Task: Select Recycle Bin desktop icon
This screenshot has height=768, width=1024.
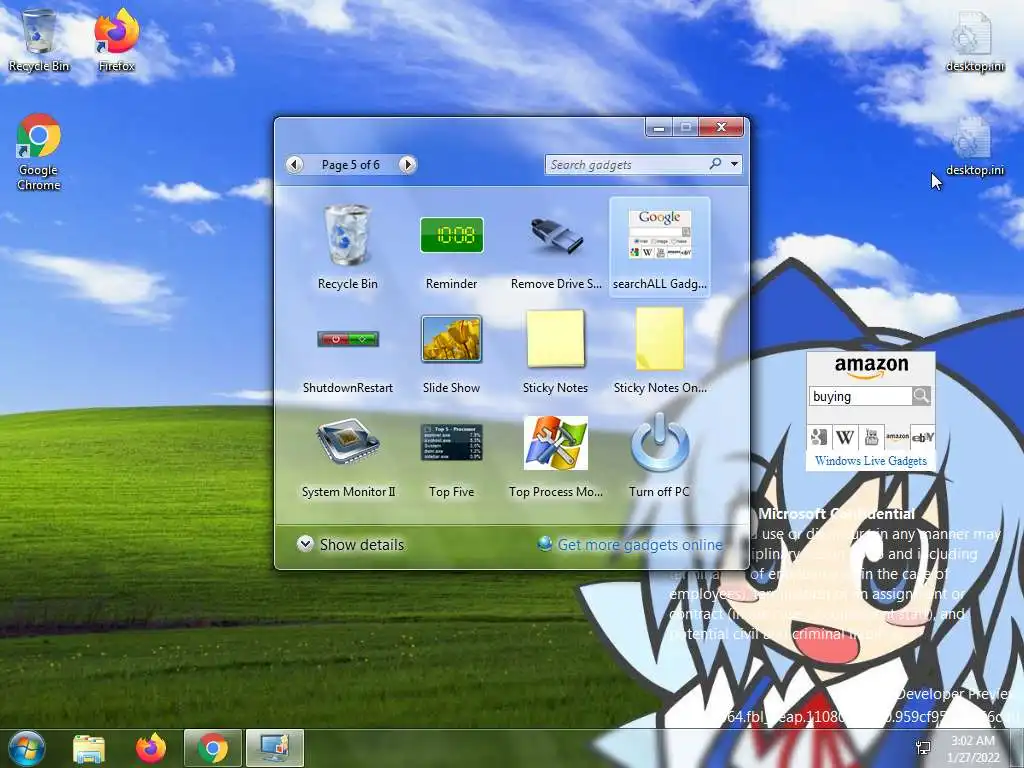Action: (x=39, y=40)
